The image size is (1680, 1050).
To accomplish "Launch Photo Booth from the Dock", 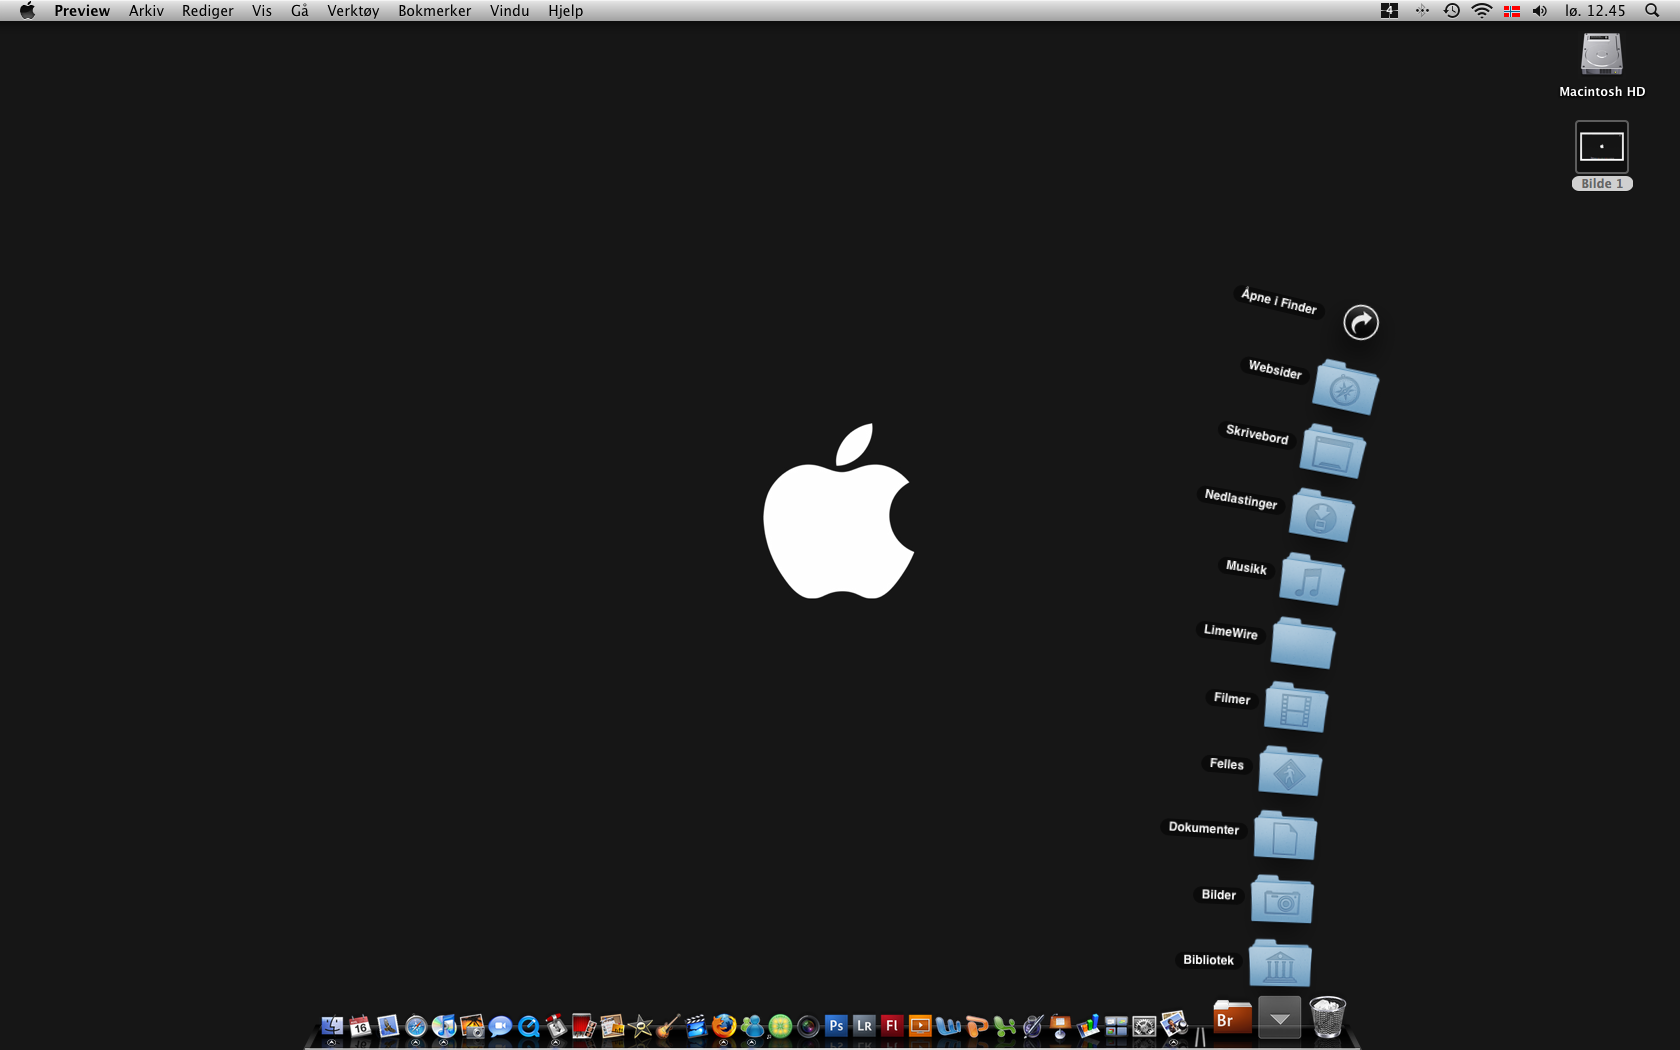I will [x=584, y=1026].
